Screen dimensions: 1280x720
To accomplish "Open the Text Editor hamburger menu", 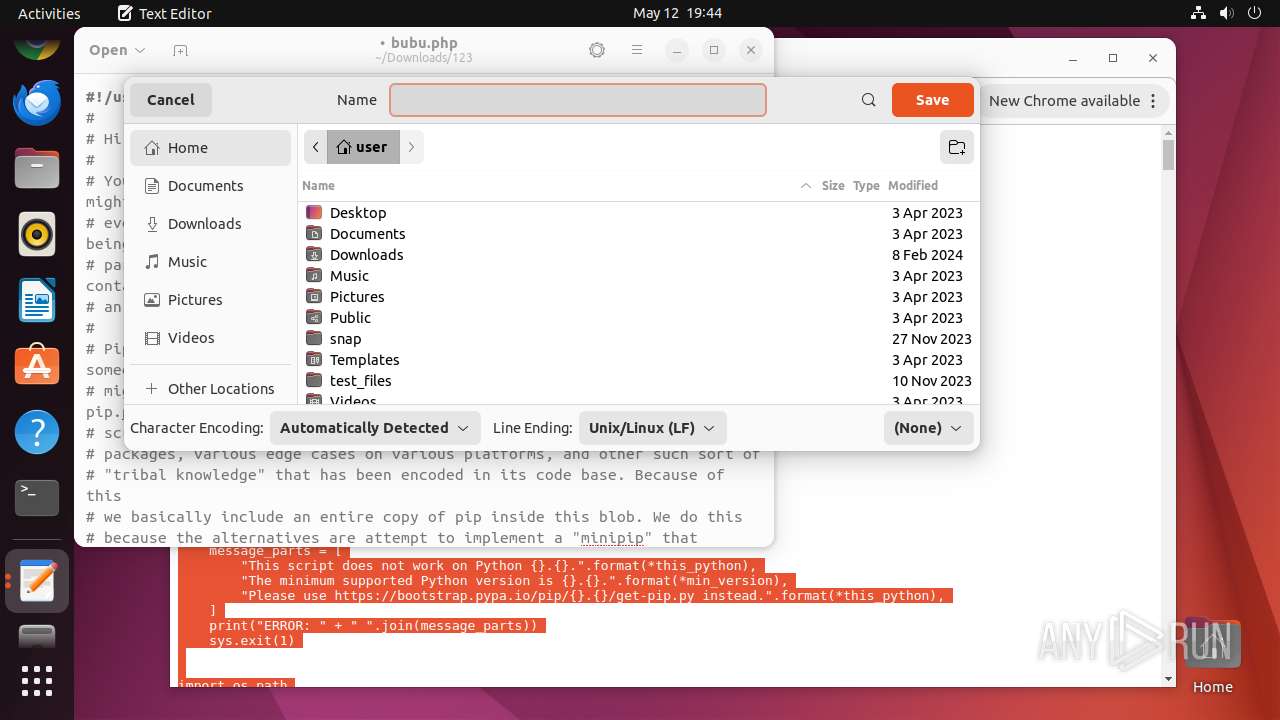I will [637, 50].
